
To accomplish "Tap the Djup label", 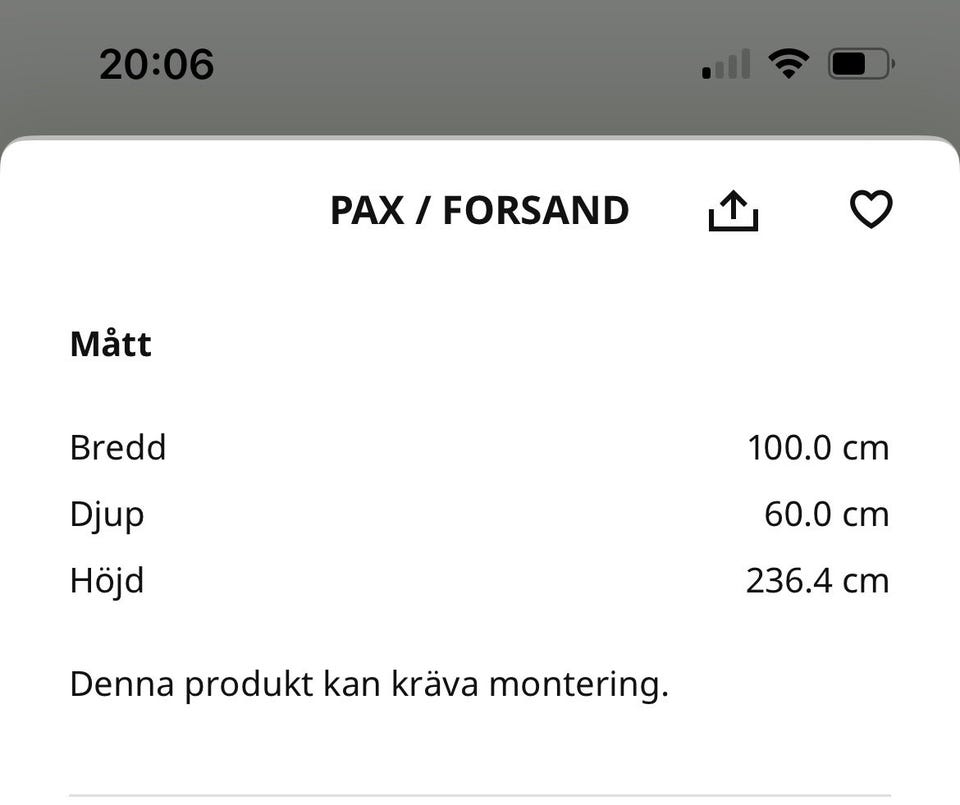I will pos(107,514).
